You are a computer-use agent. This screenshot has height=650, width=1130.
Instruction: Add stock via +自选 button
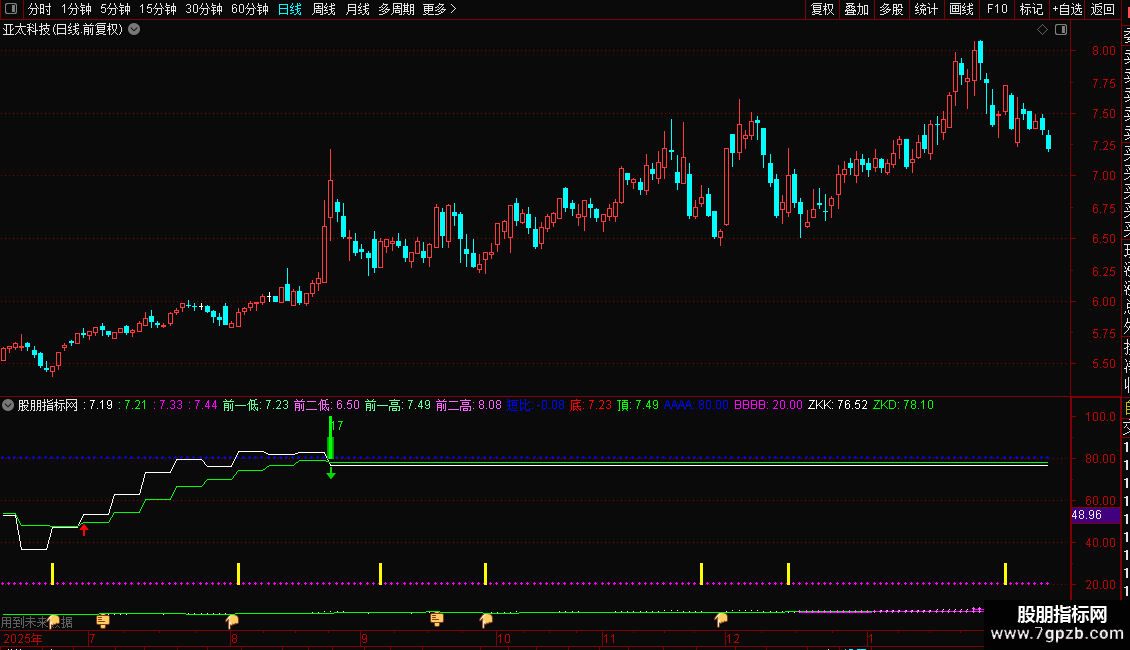tap(1067, 9)
